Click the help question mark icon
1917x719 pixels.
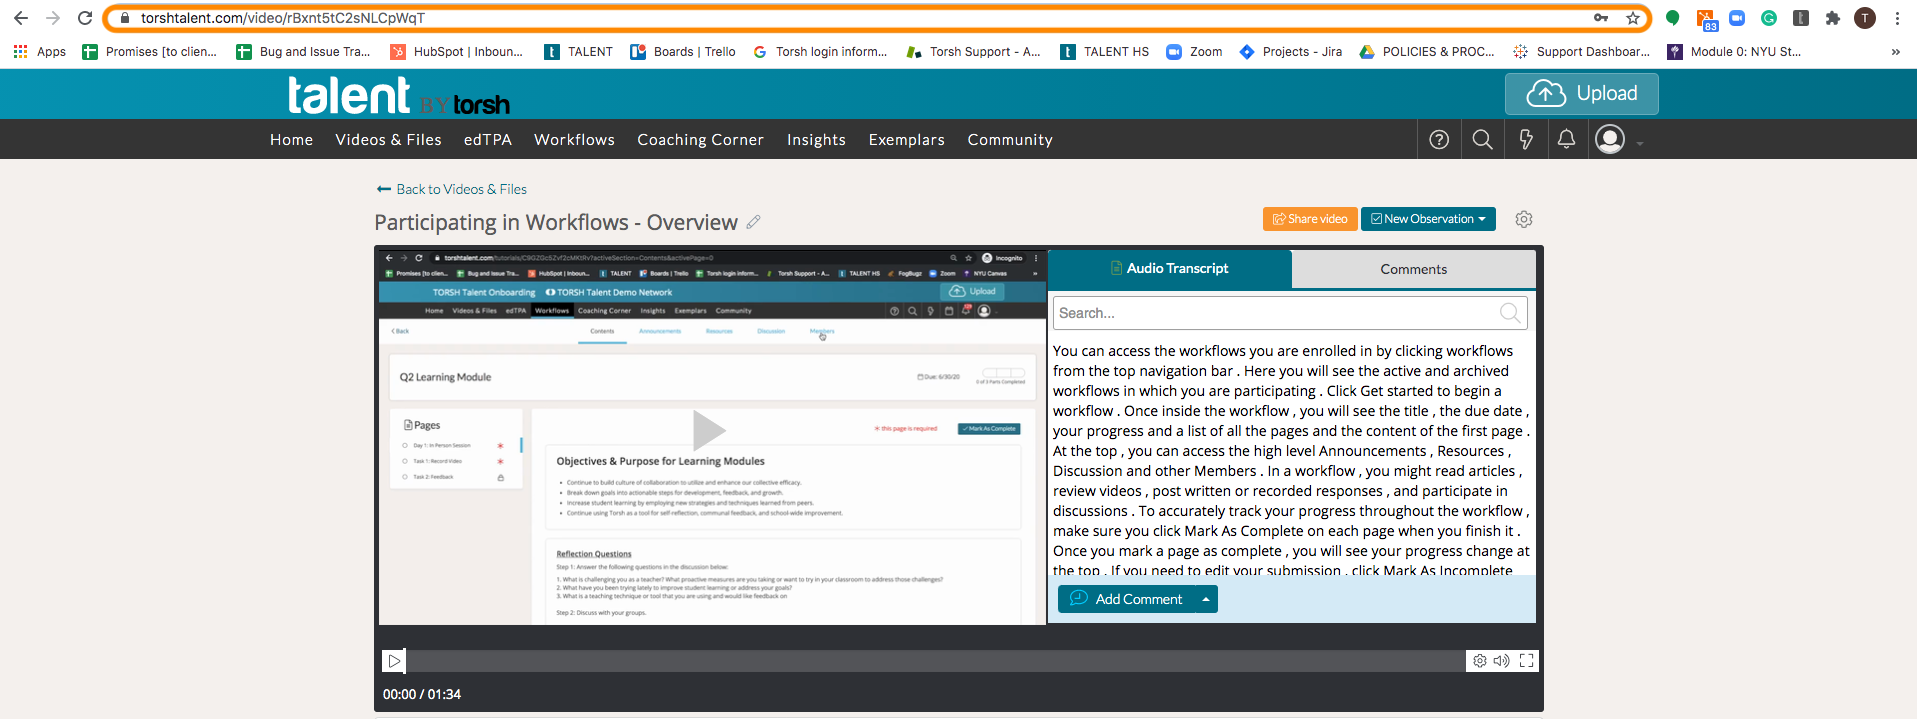pyautogui.click(x=1439, y=140)
